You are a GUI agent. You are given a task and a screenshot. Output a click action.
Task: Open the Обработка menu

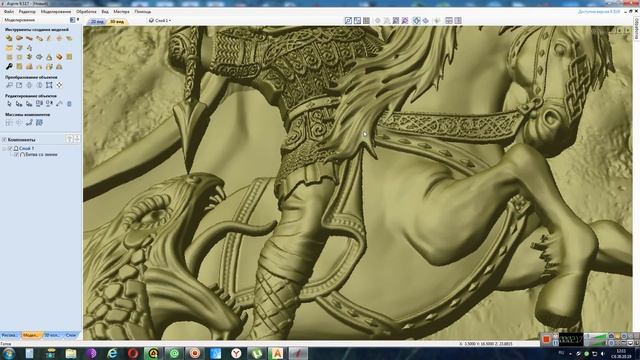86,12
